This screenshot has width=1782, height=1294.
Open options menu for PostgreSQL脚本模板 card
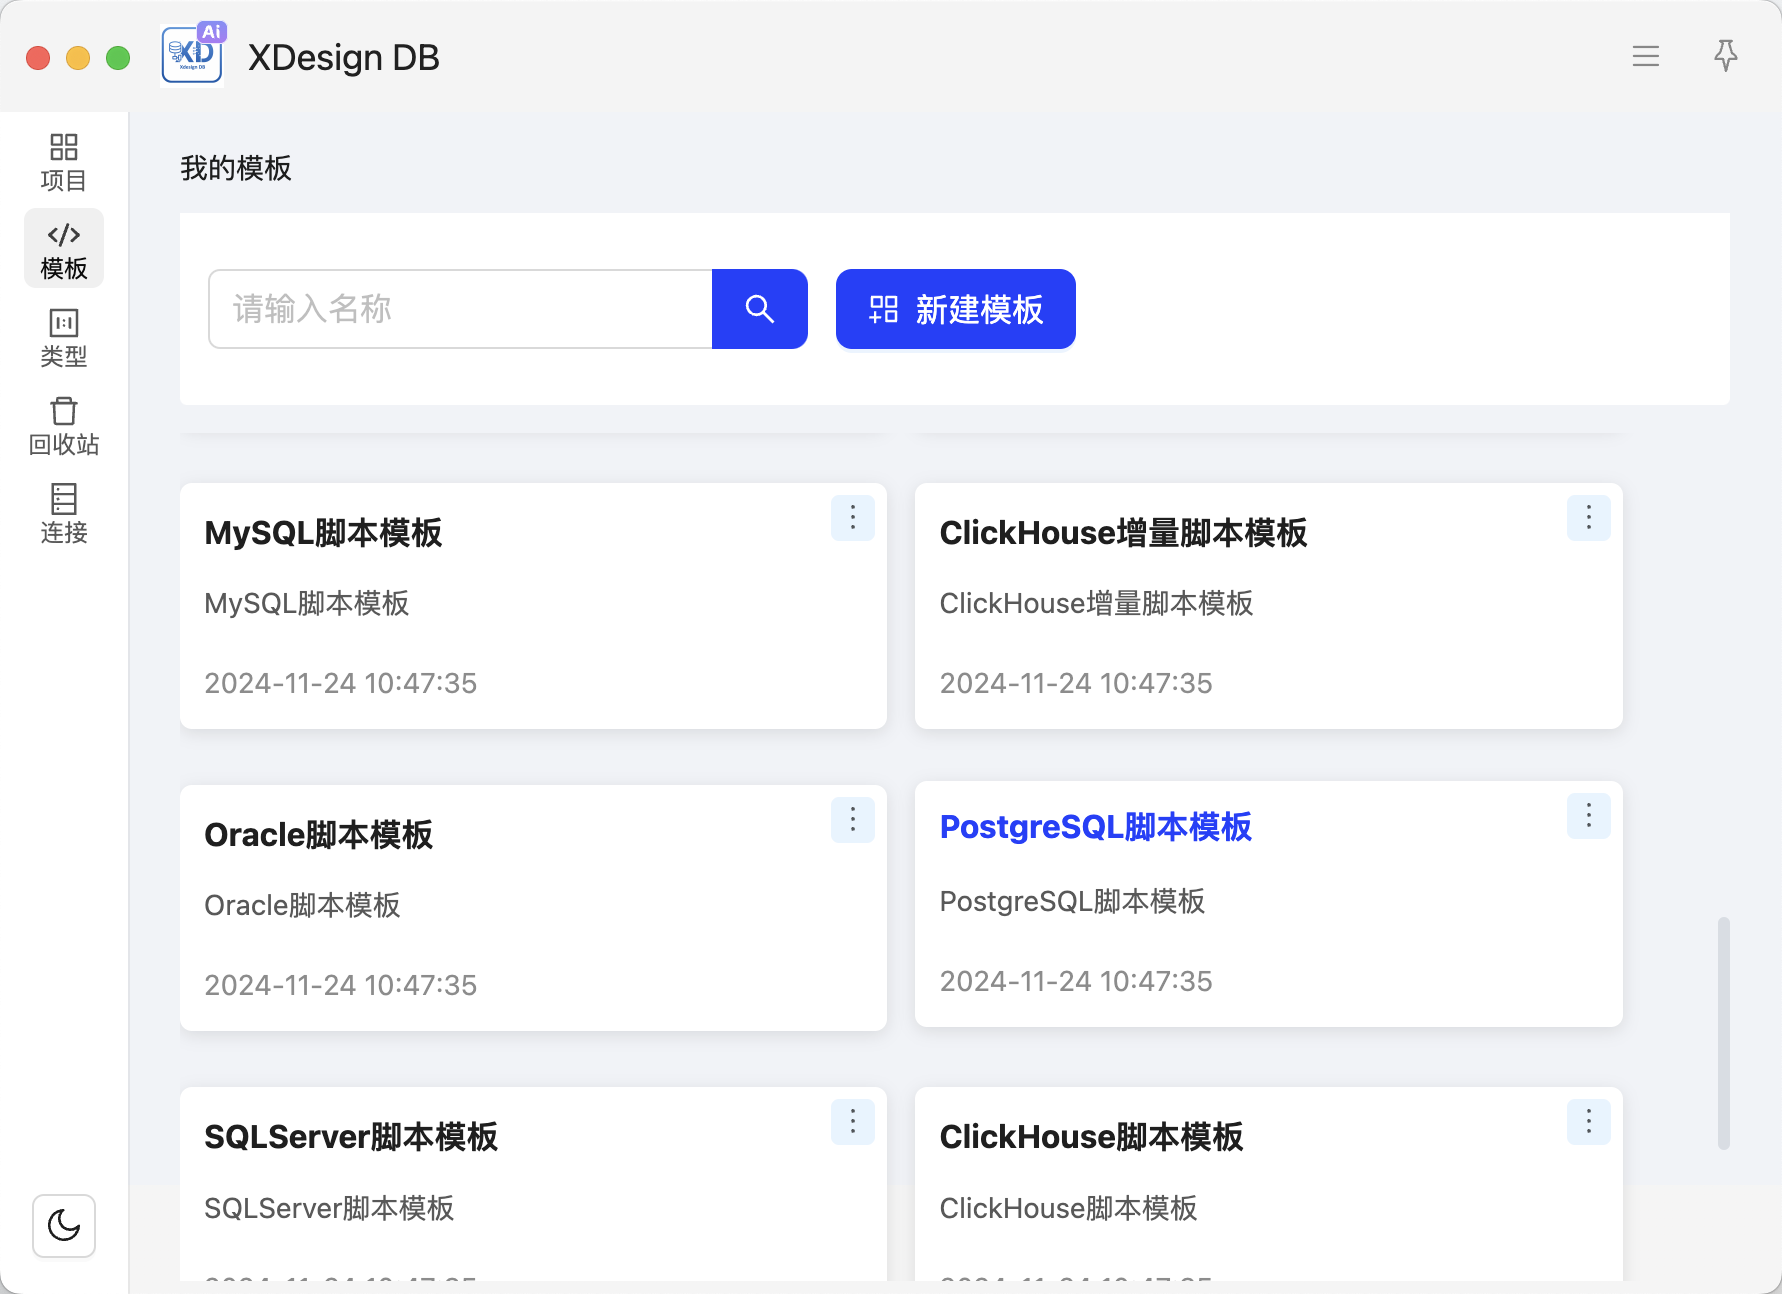[x=1589, y=816]
